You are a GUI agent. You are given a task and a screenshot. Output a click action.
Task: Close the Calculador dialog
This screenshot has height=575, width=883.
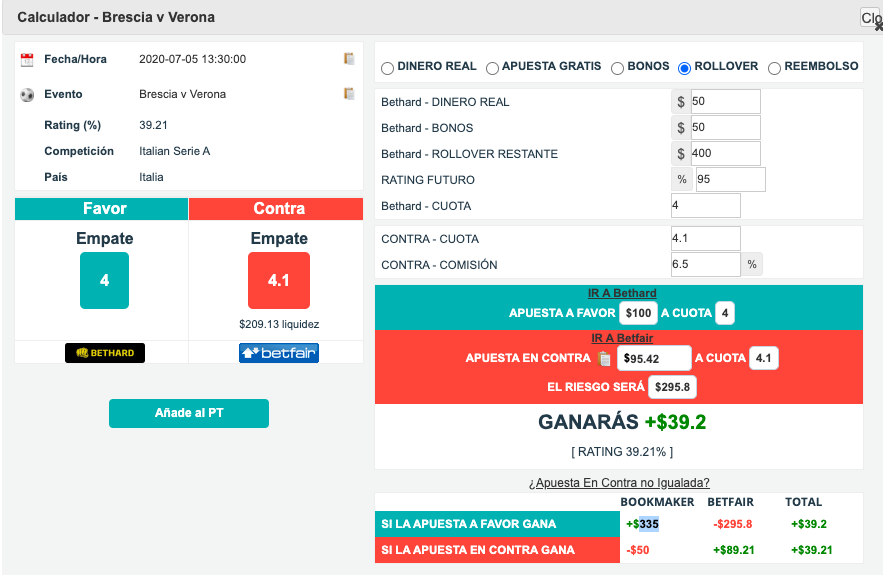click(871, 18)
